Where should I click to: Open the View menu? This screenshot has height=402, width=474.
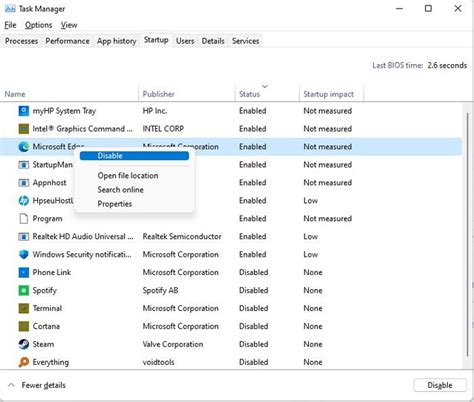click(x=69, y=25)
